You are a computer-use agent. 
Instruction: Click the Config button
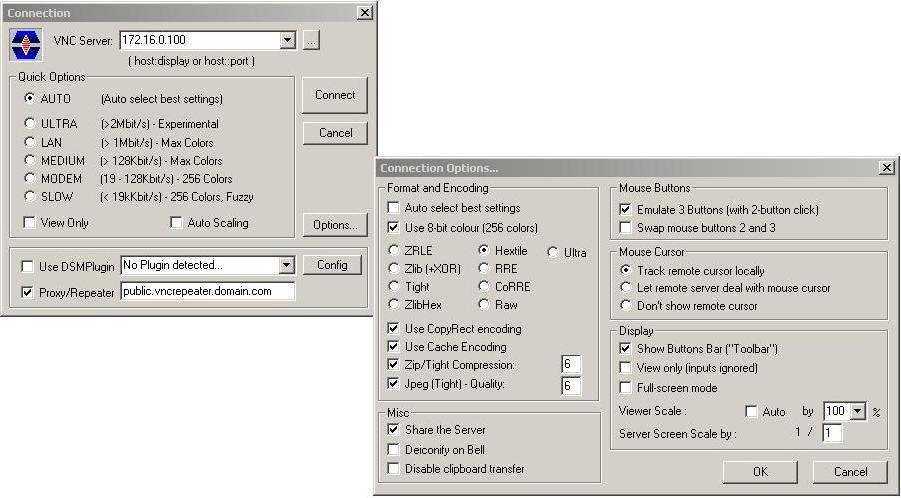tap(332, 265)
